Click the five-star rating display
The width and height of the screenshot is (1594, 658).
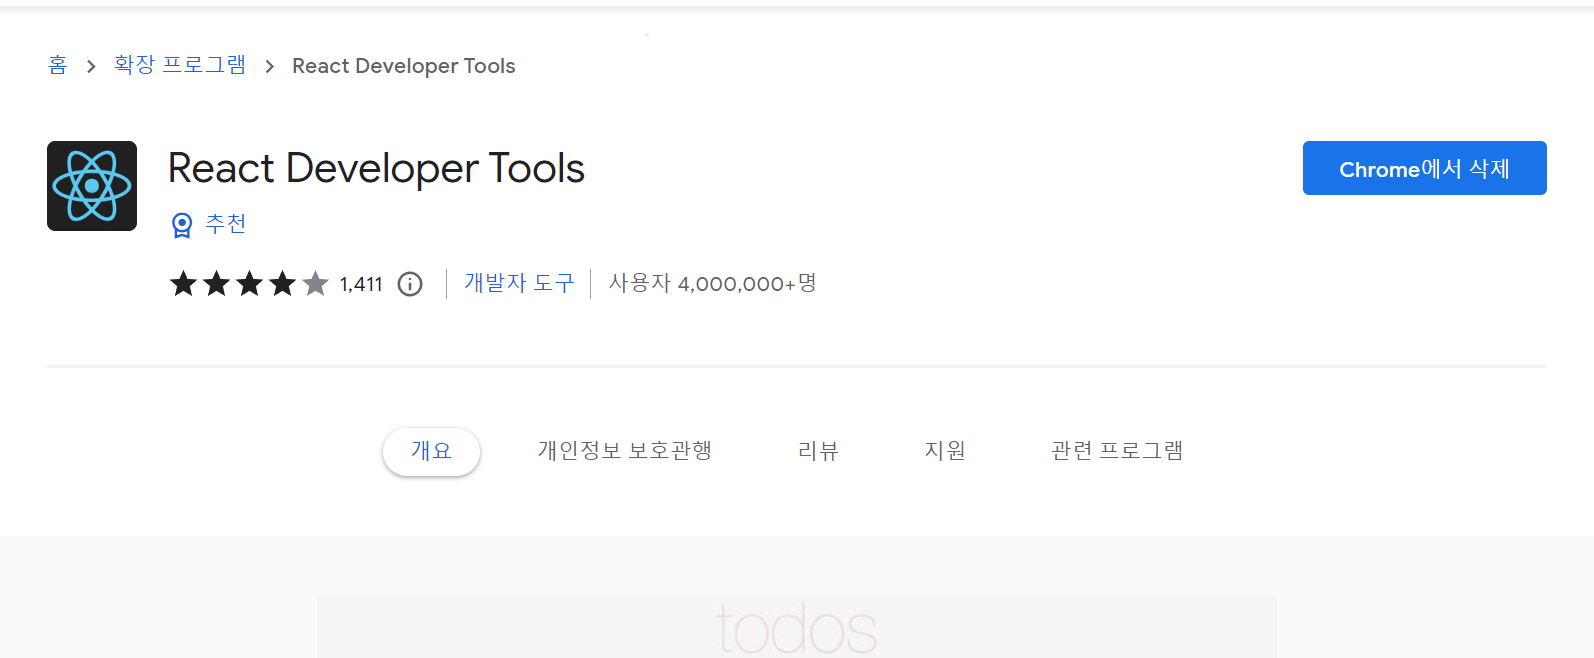249,284
